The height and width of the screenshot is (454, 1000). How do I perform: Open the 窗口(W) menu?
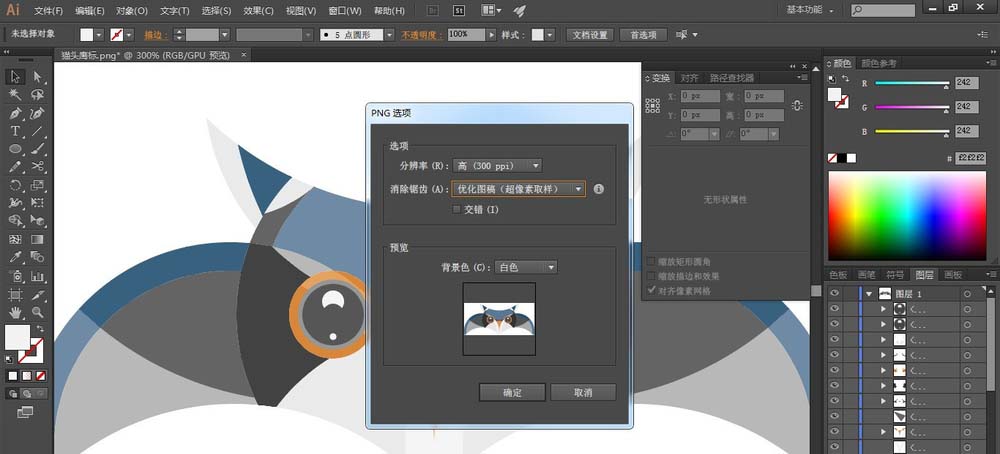[344, 11]
